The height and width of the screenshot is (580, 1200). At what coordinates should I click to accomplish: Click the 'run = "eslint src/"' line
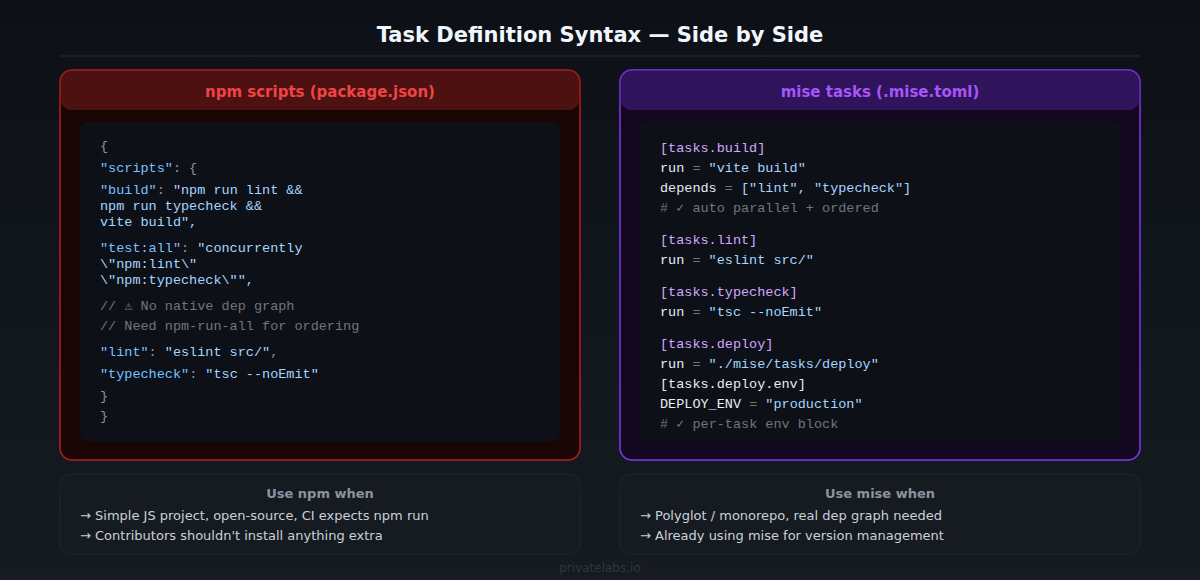tap(736, 260)
